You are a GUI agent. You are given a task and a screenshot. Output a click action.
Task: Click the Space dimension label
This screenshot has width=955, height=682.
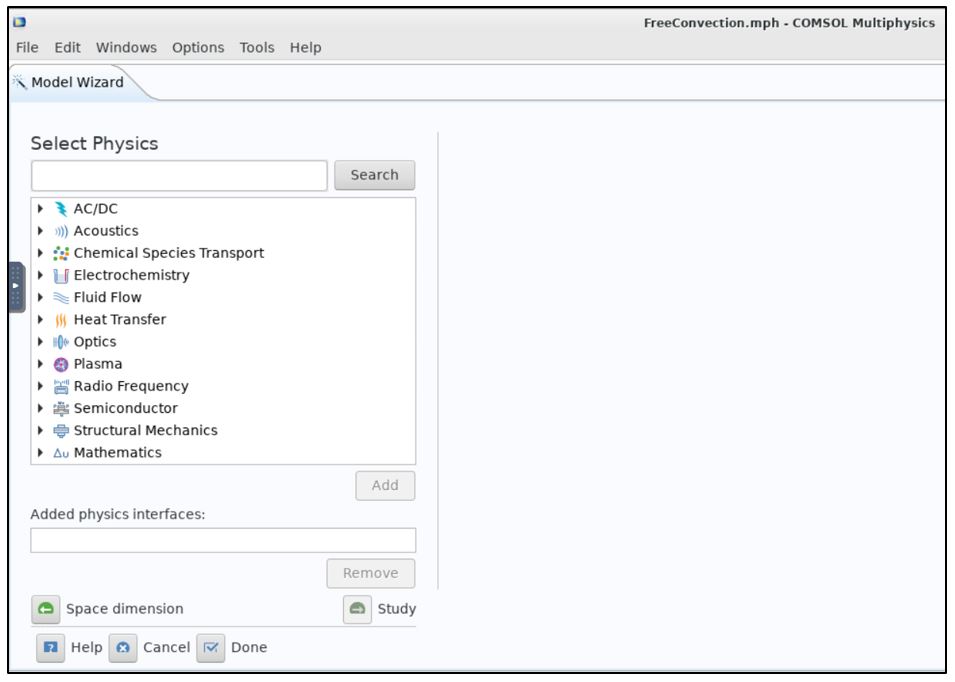pyautogui.click(x=124, y=609)
